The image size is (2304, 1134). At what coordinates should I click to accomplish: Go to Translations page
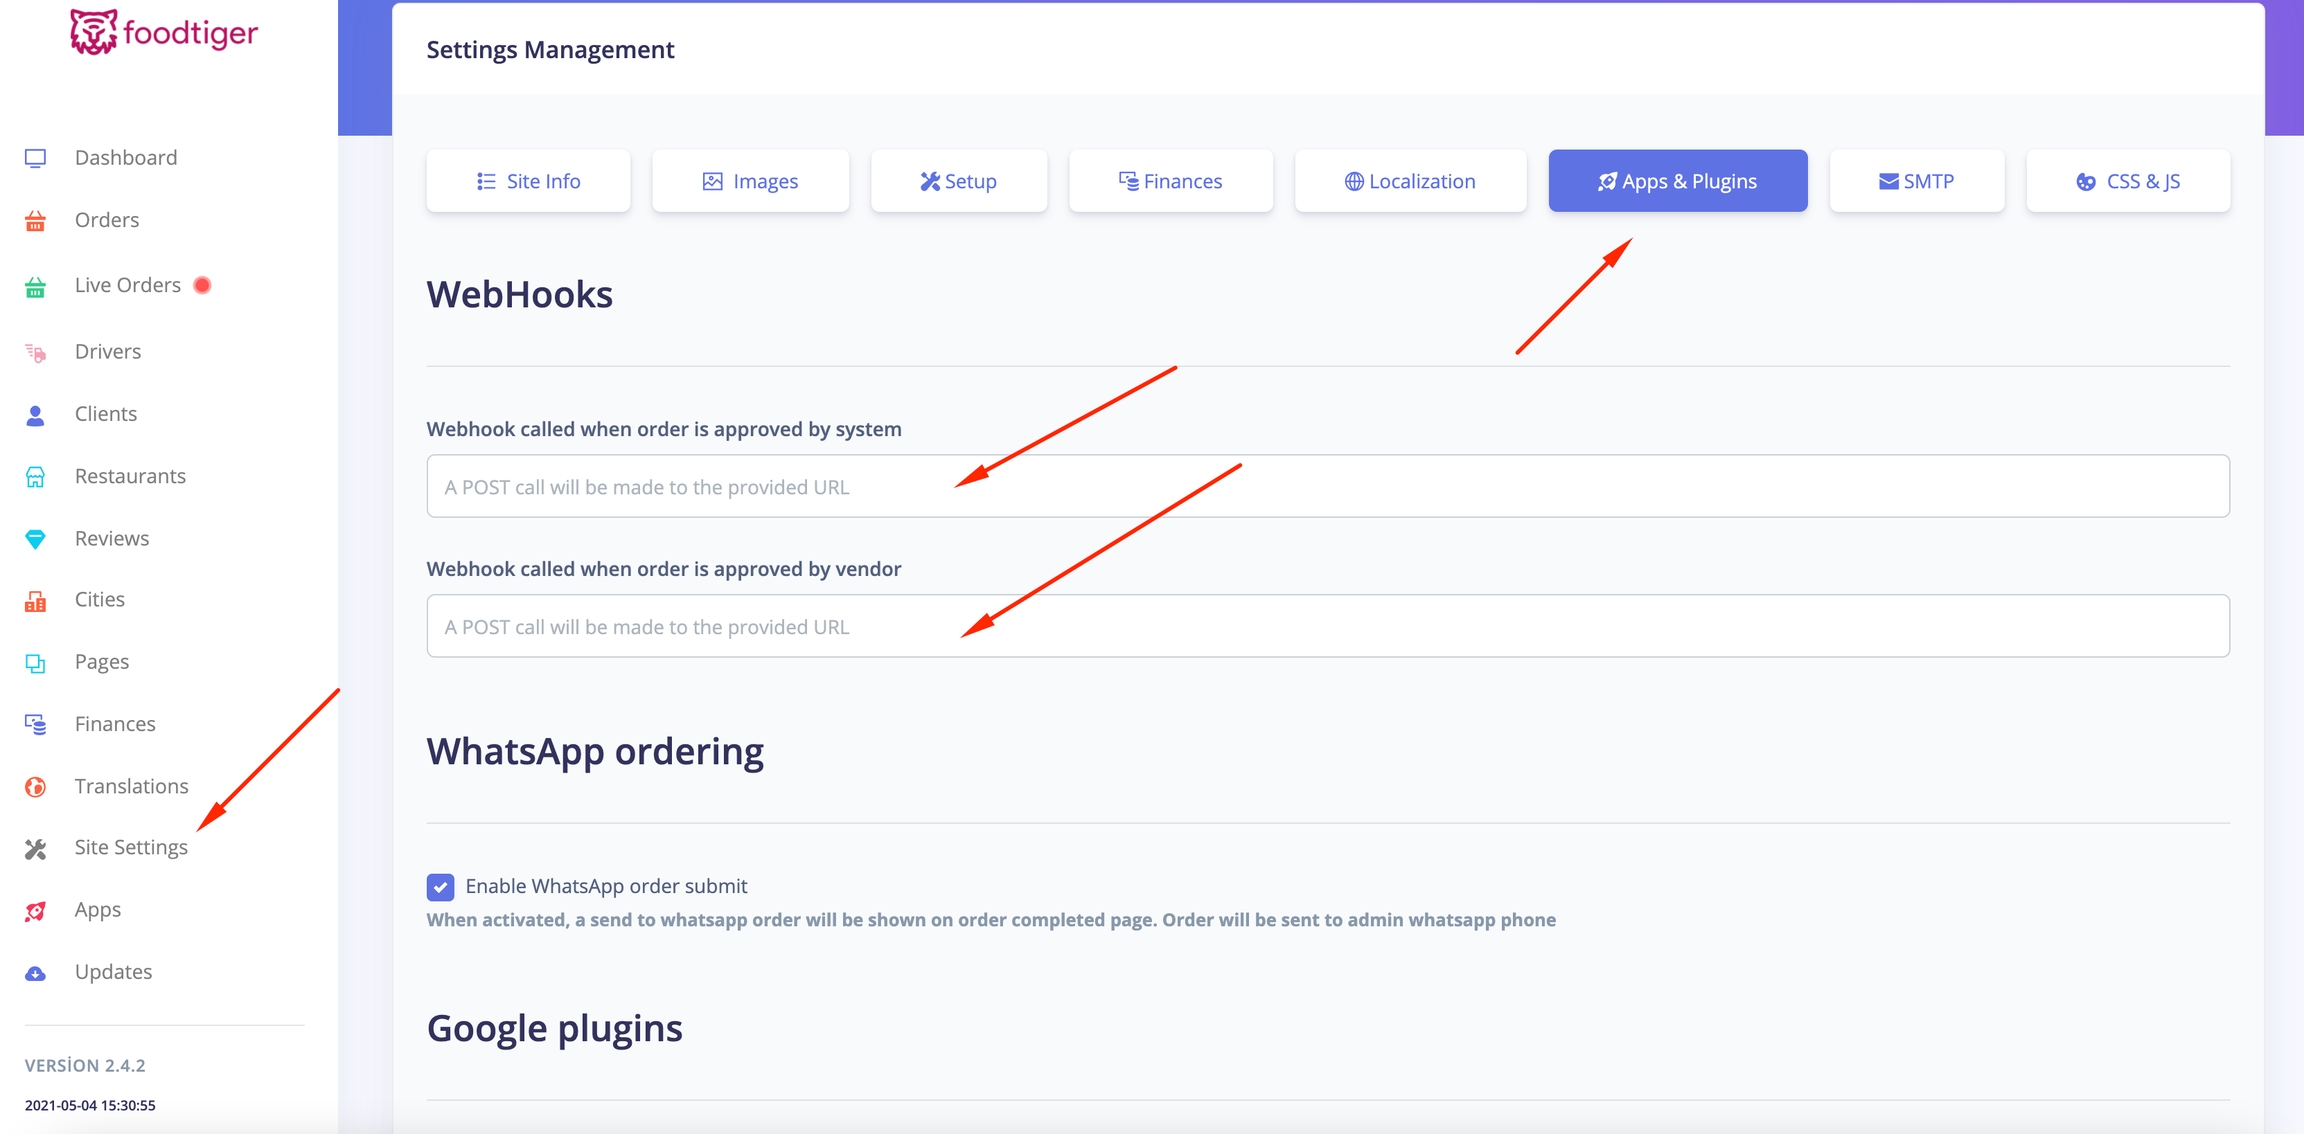131,786
